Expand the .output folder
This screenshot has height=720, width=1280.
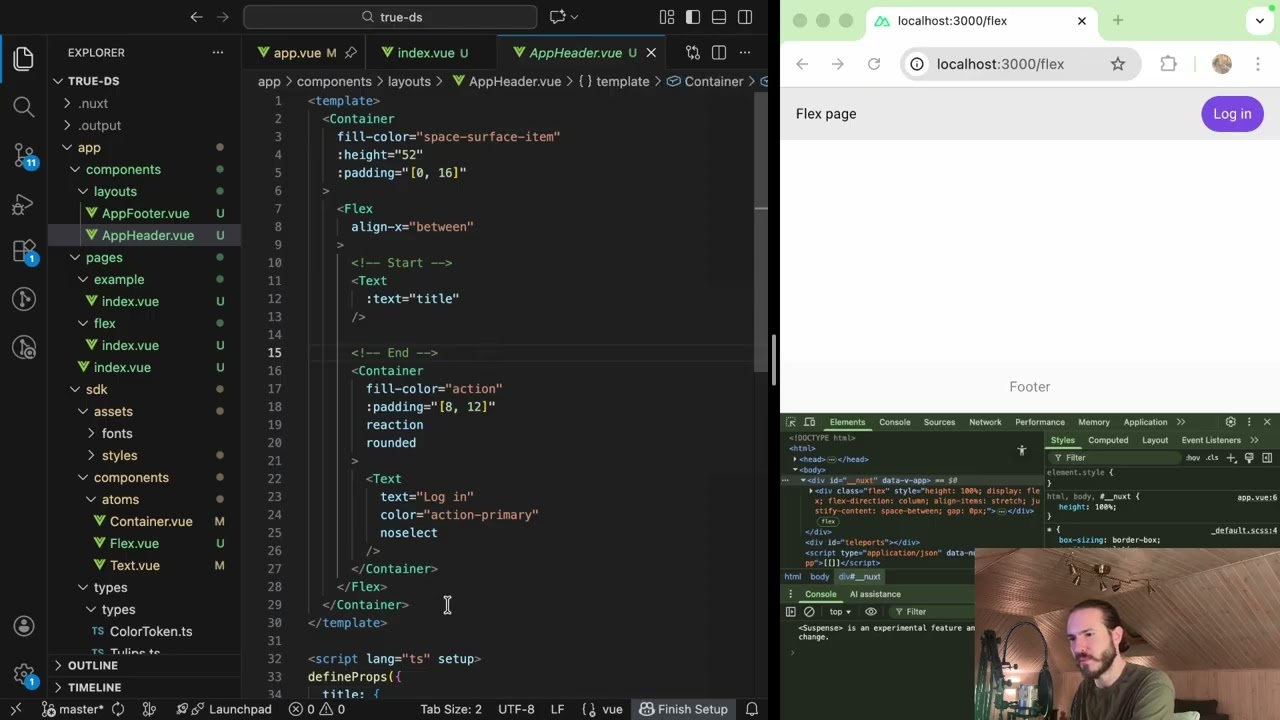tap(67, 125)
